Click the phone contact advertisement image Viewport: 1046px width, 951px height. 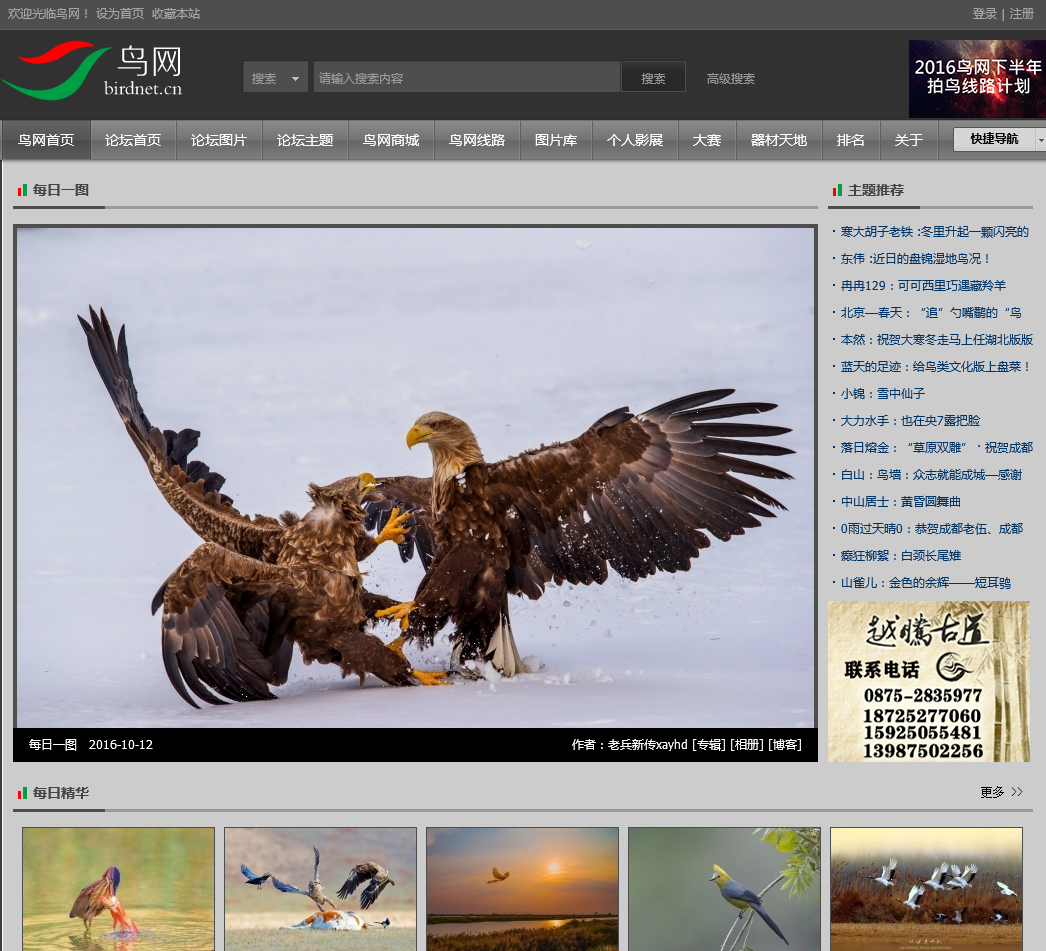(x=928, y=681)
